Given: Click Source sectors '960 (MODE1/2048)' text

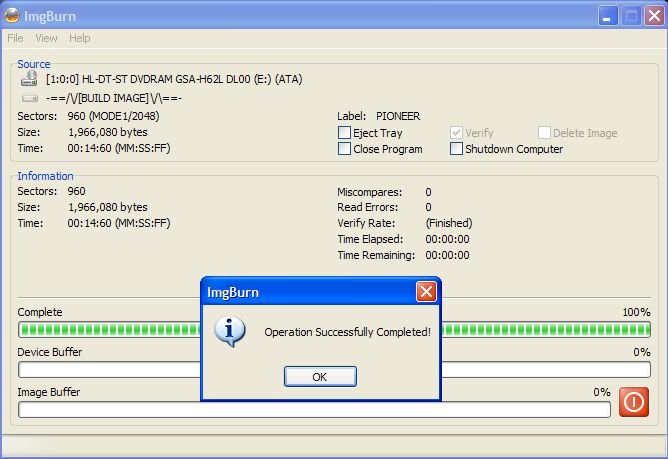Looking at the screenshot, I should point(113,116).
